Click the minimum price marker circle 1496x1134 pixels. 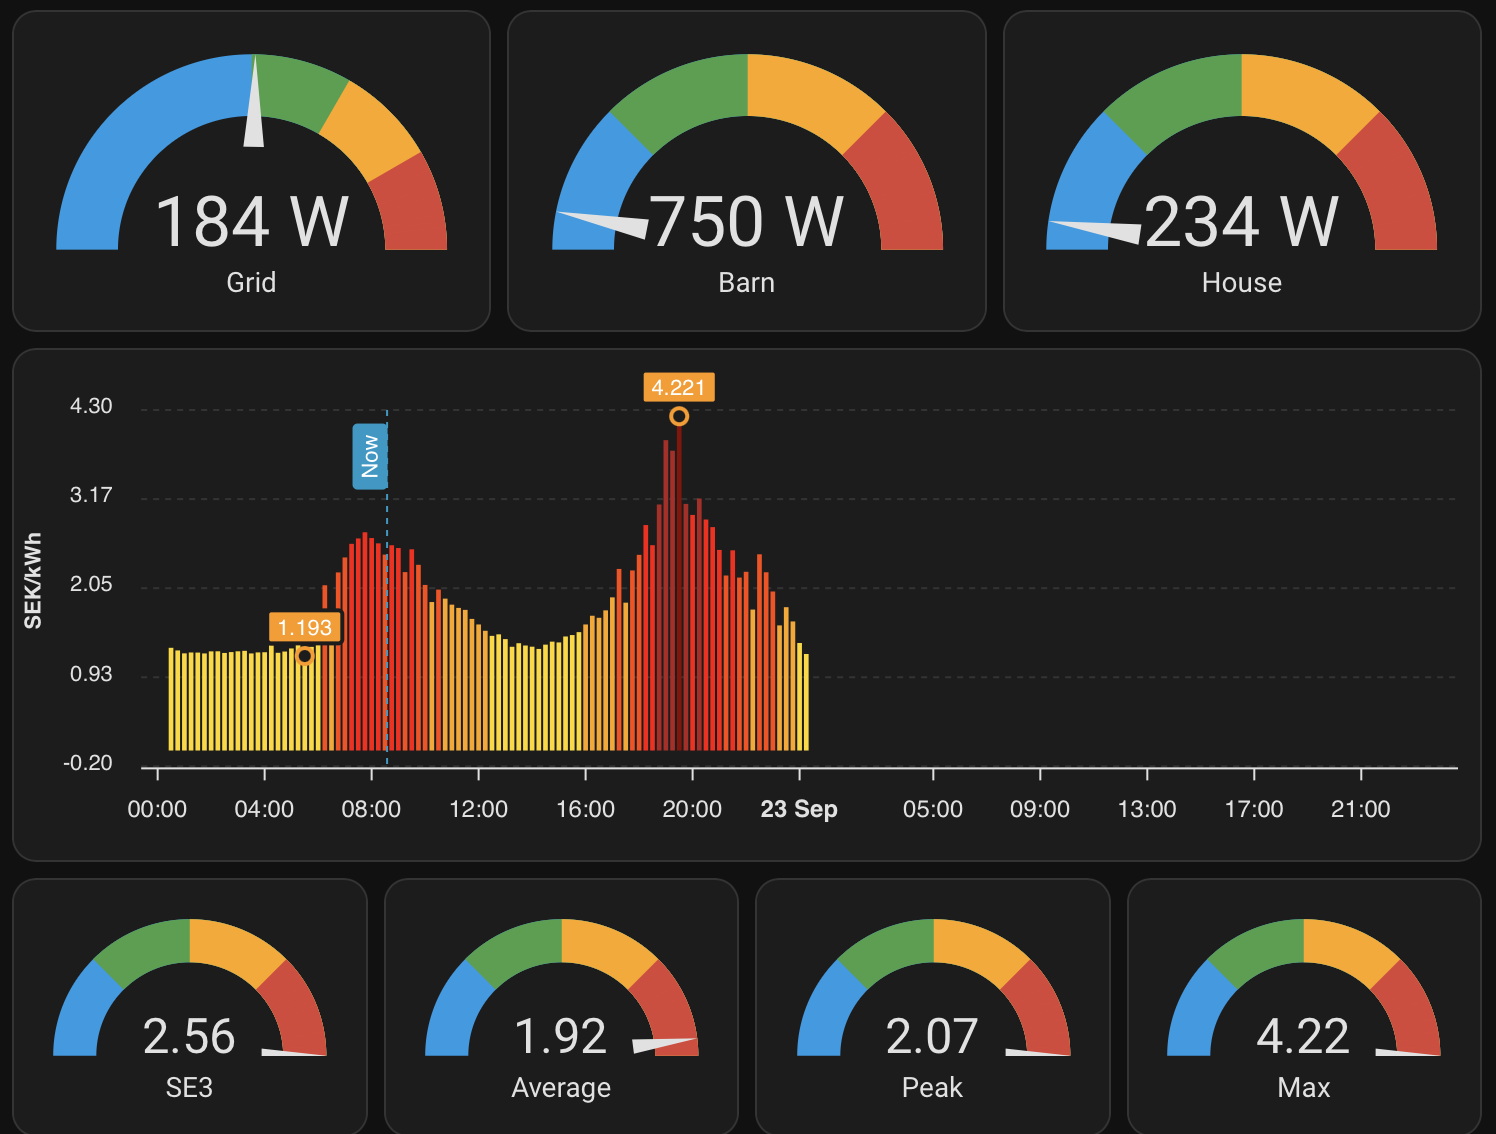coord(305,656)
